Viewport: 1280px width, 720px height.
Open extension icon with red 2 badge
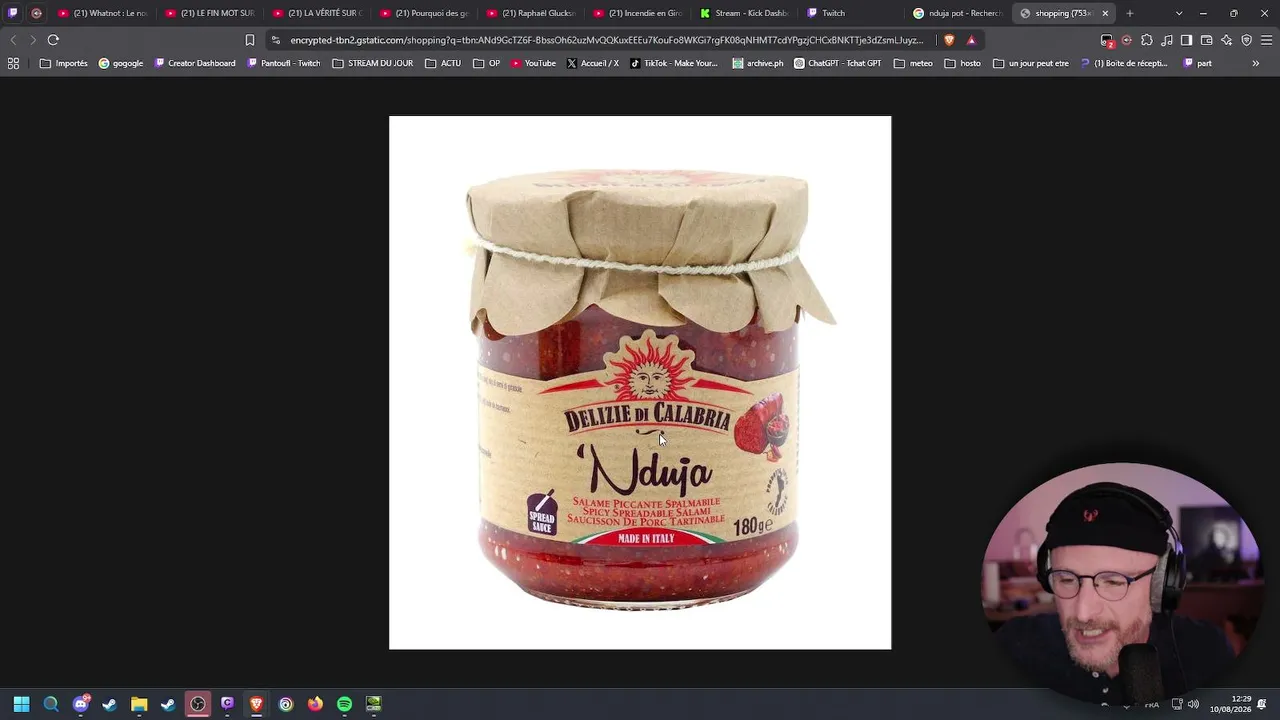1107,40
